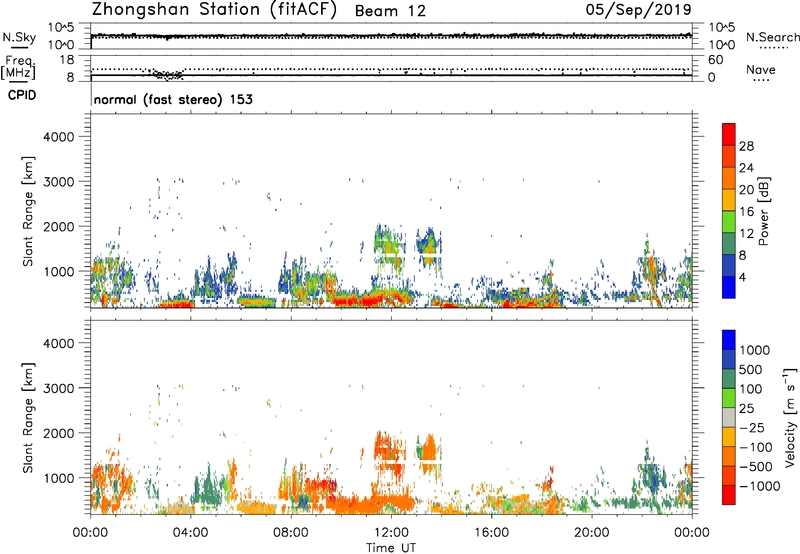Click the 'Zhongshan Station (fitACF)' title
The width and height of the screenshot is (800, 554).
pos(214,10)
